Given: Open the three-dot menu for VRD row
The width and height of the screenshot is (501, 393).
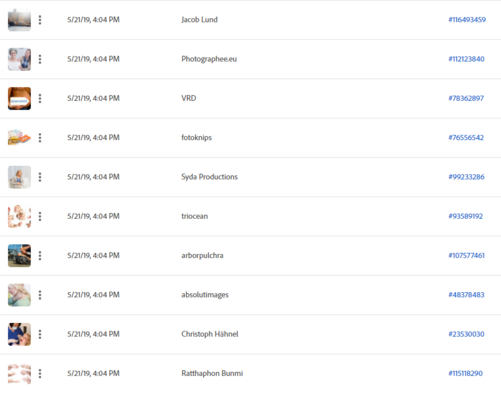Looking at the screenshot, I should 40,98.
